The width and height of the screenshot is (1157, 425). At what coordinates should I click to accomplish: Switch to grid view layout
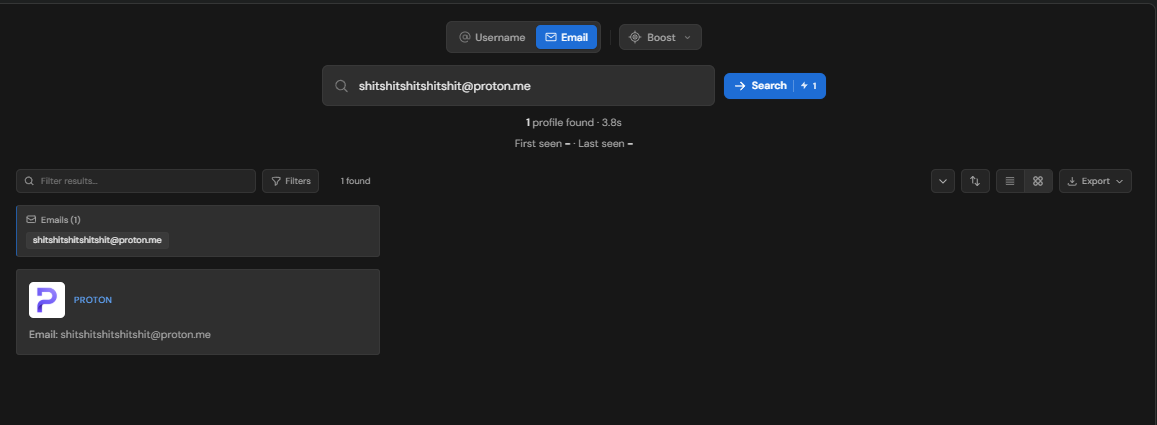(x=1038, y=181)
